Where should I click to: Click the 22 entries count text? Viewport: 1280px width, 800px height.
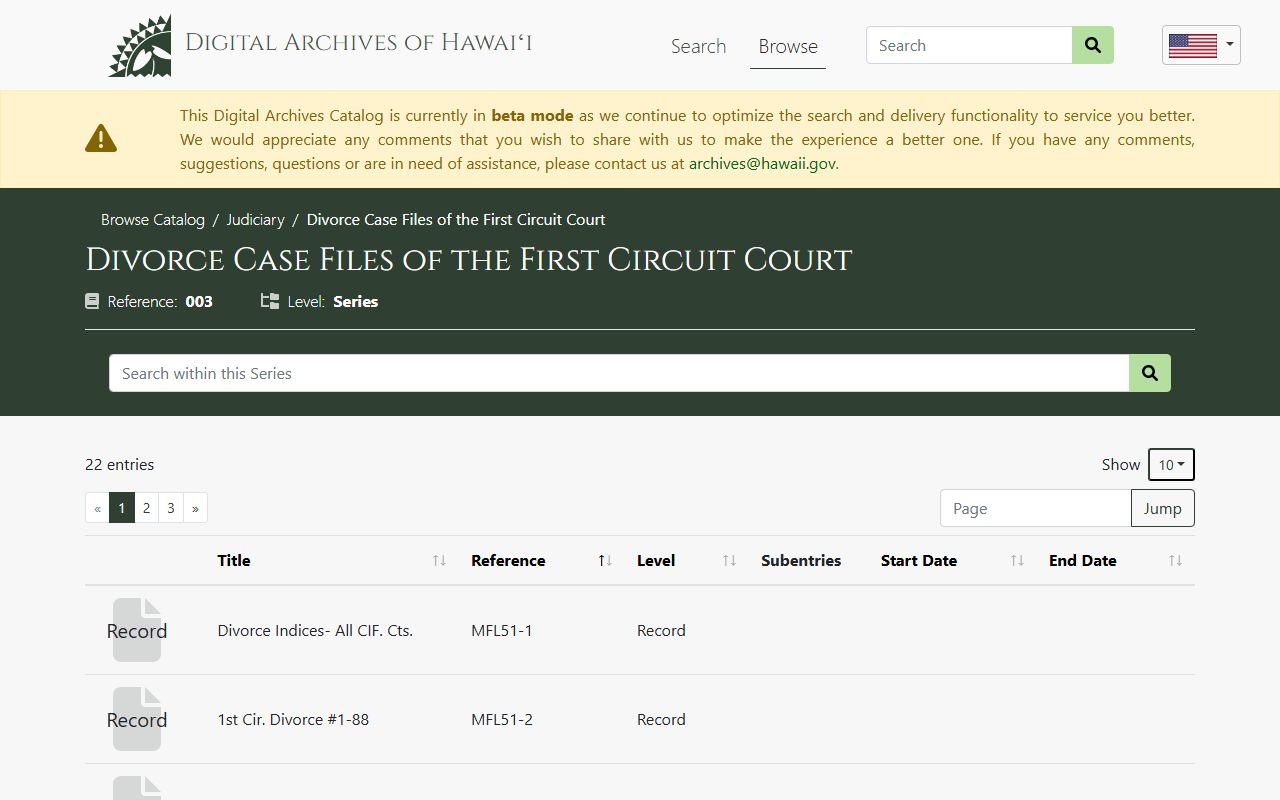(120, 464)
